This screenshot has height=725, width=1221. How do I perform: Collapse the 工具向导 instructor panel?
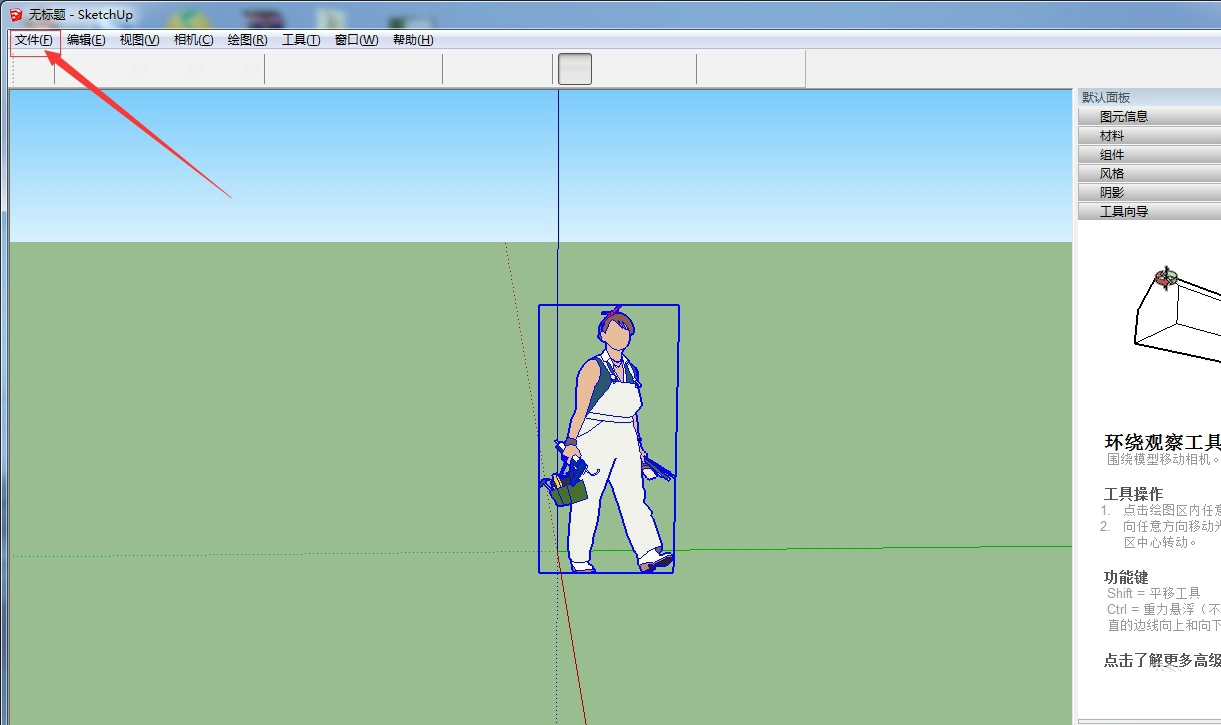tap(1124, 211)
